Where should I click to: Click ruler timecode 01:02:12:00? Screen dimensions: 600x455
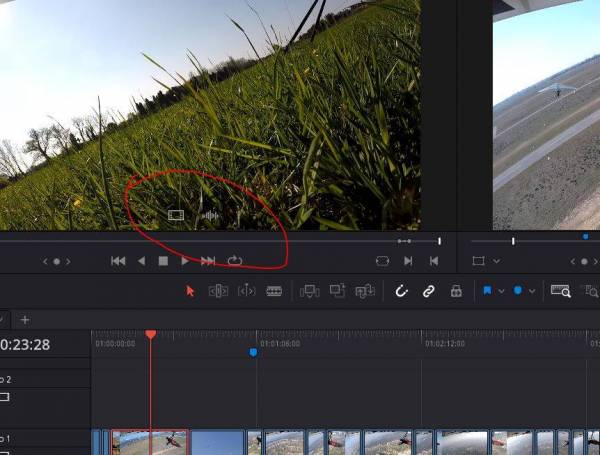[445, 344]
